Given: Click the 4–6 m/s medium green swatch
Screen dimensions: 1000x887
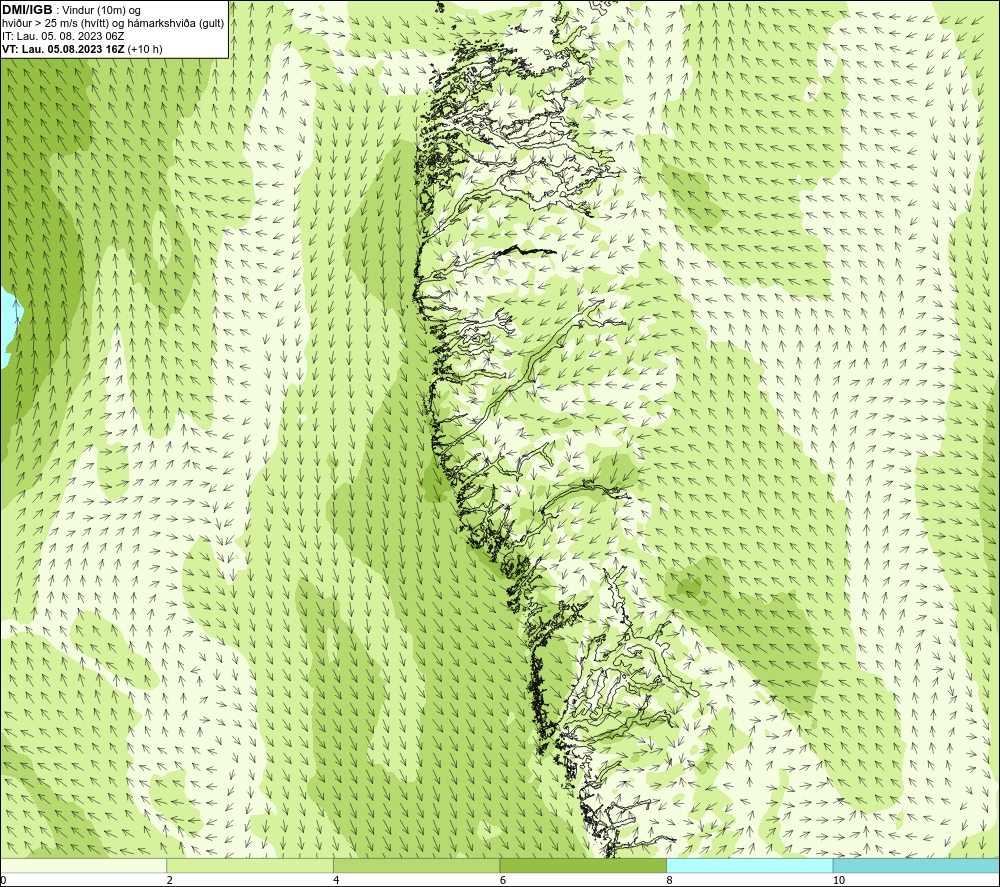Looking at the screenshot, I should coord(416,866).
